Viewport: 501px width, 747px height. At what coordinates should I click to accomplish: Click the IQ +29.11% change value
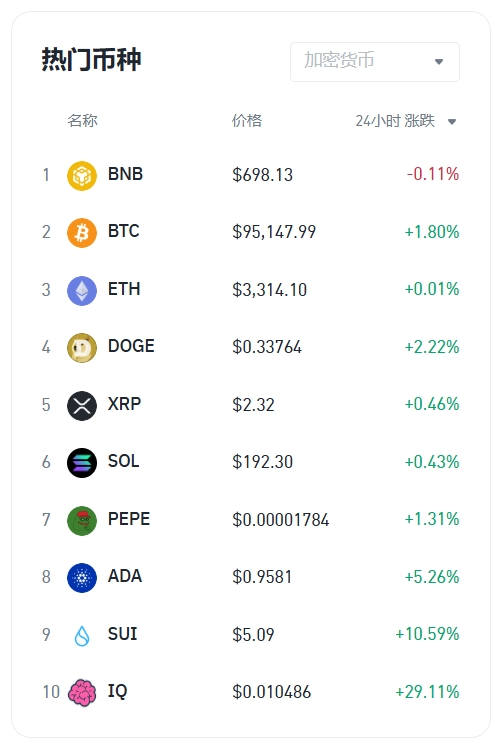[x=427, y=692]
